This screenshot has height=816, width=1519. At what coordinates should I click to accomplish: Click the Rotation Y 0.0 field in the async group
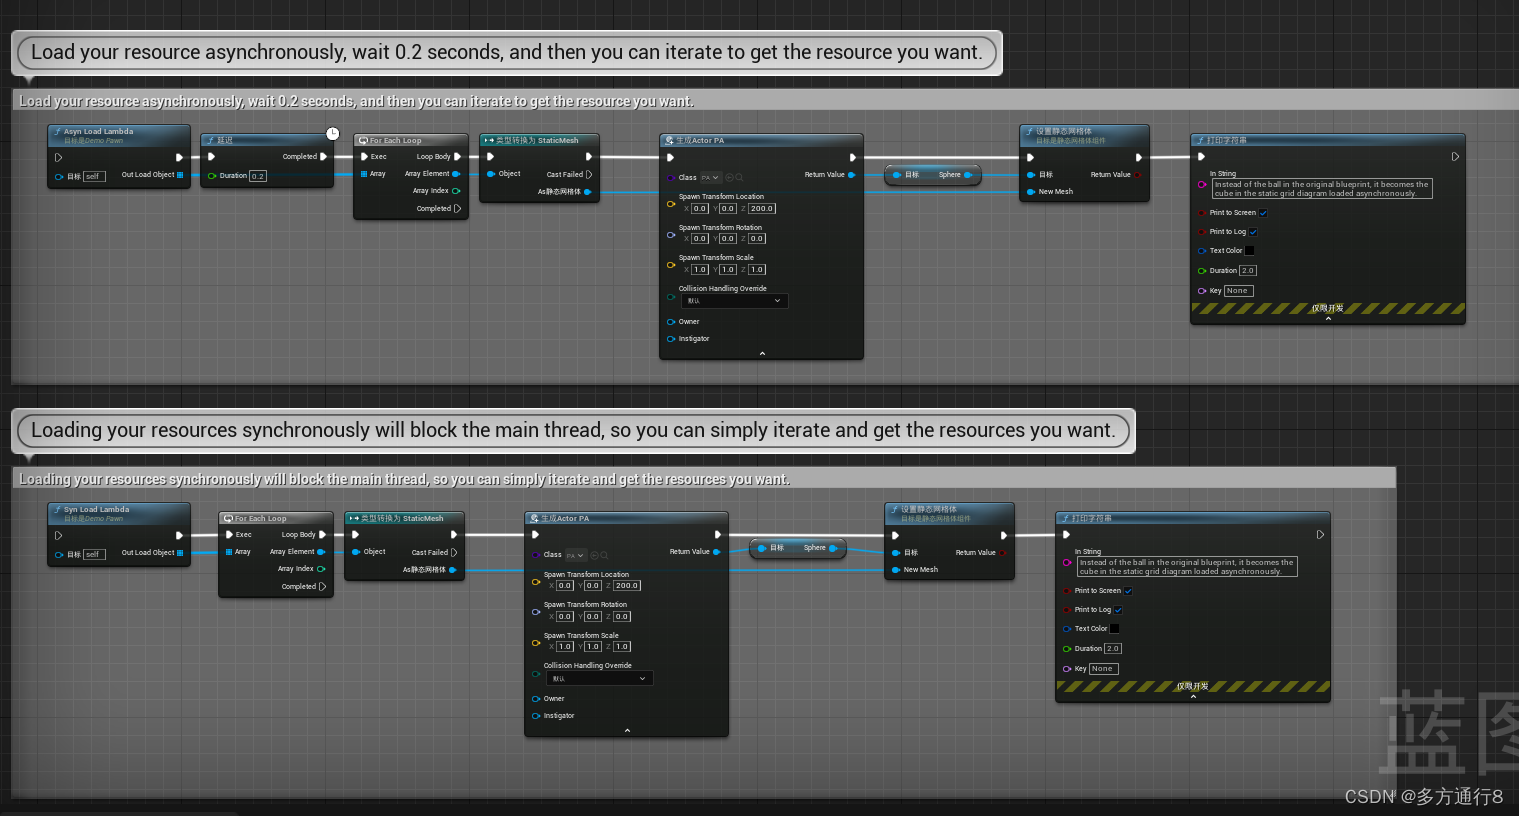pyautogui.click(x=728, y=239)
